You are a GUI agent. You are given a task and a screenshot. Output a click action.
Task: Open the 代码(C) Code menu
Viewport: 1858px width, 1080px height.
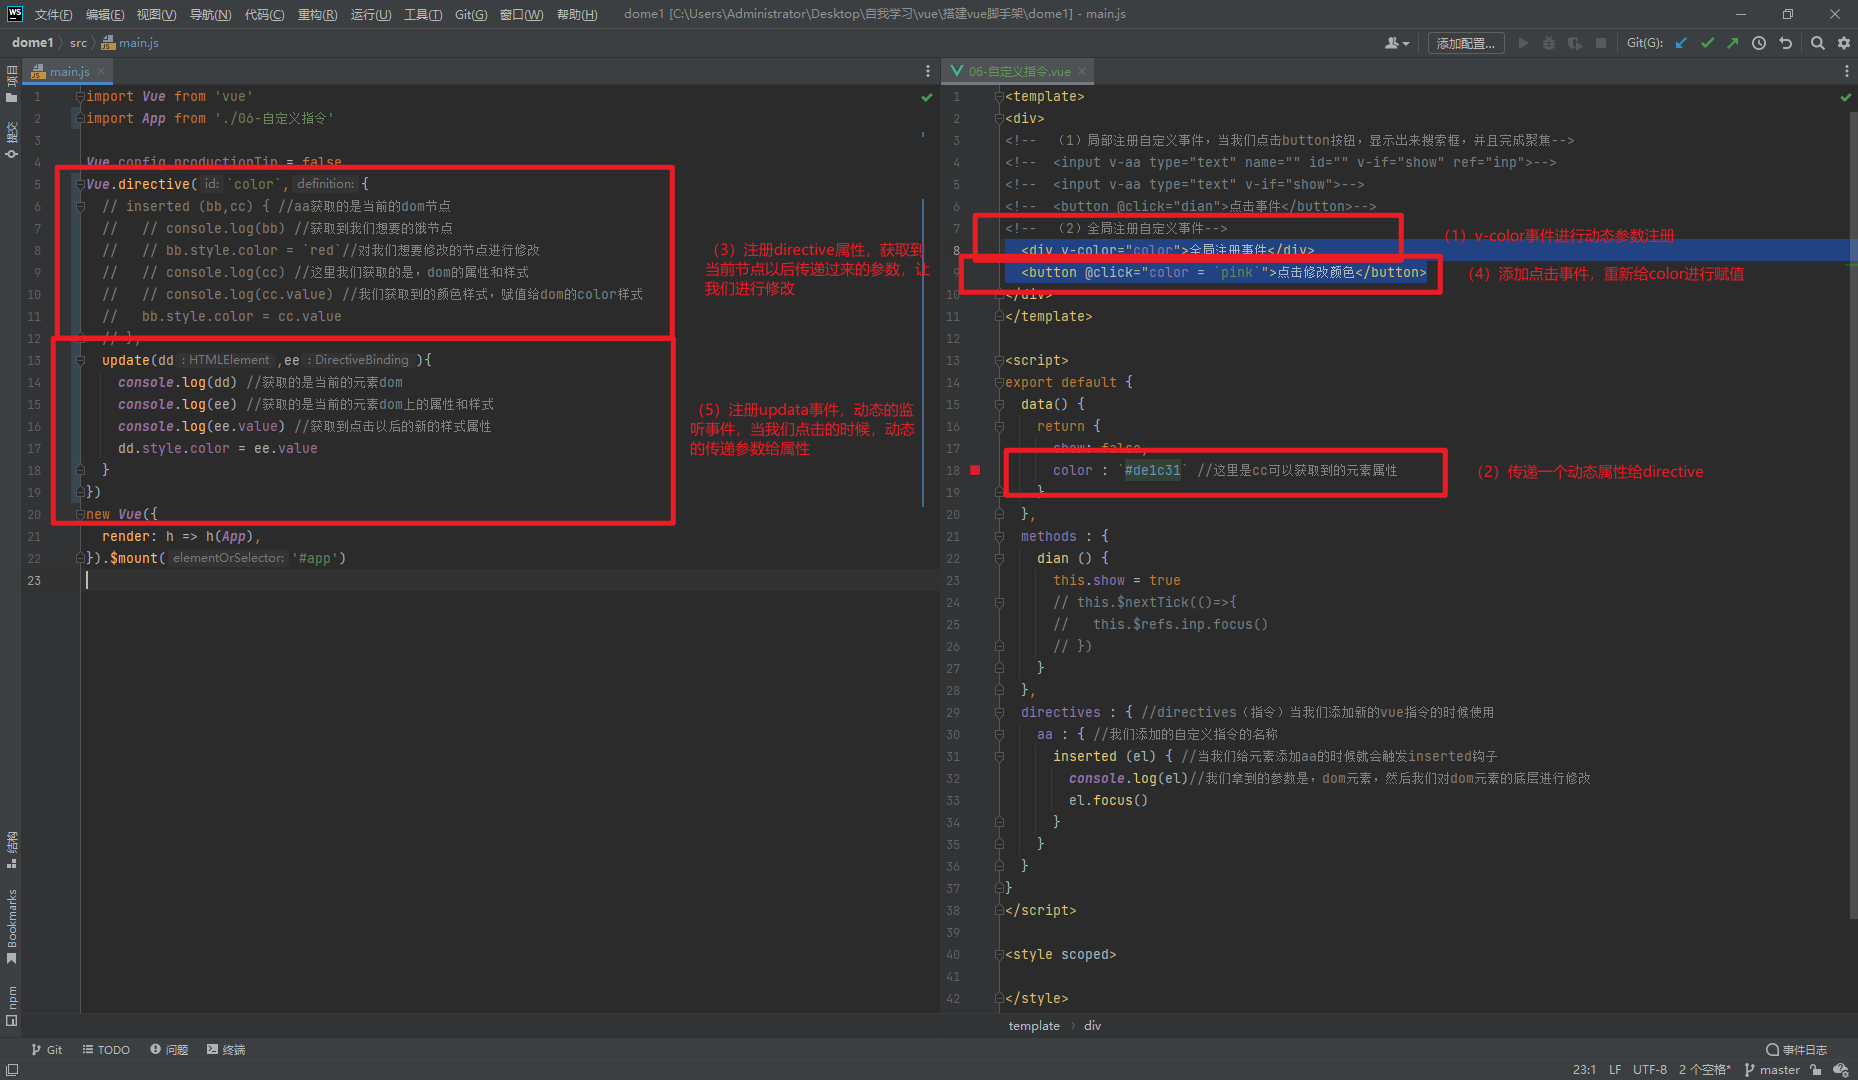coord(264,14)
